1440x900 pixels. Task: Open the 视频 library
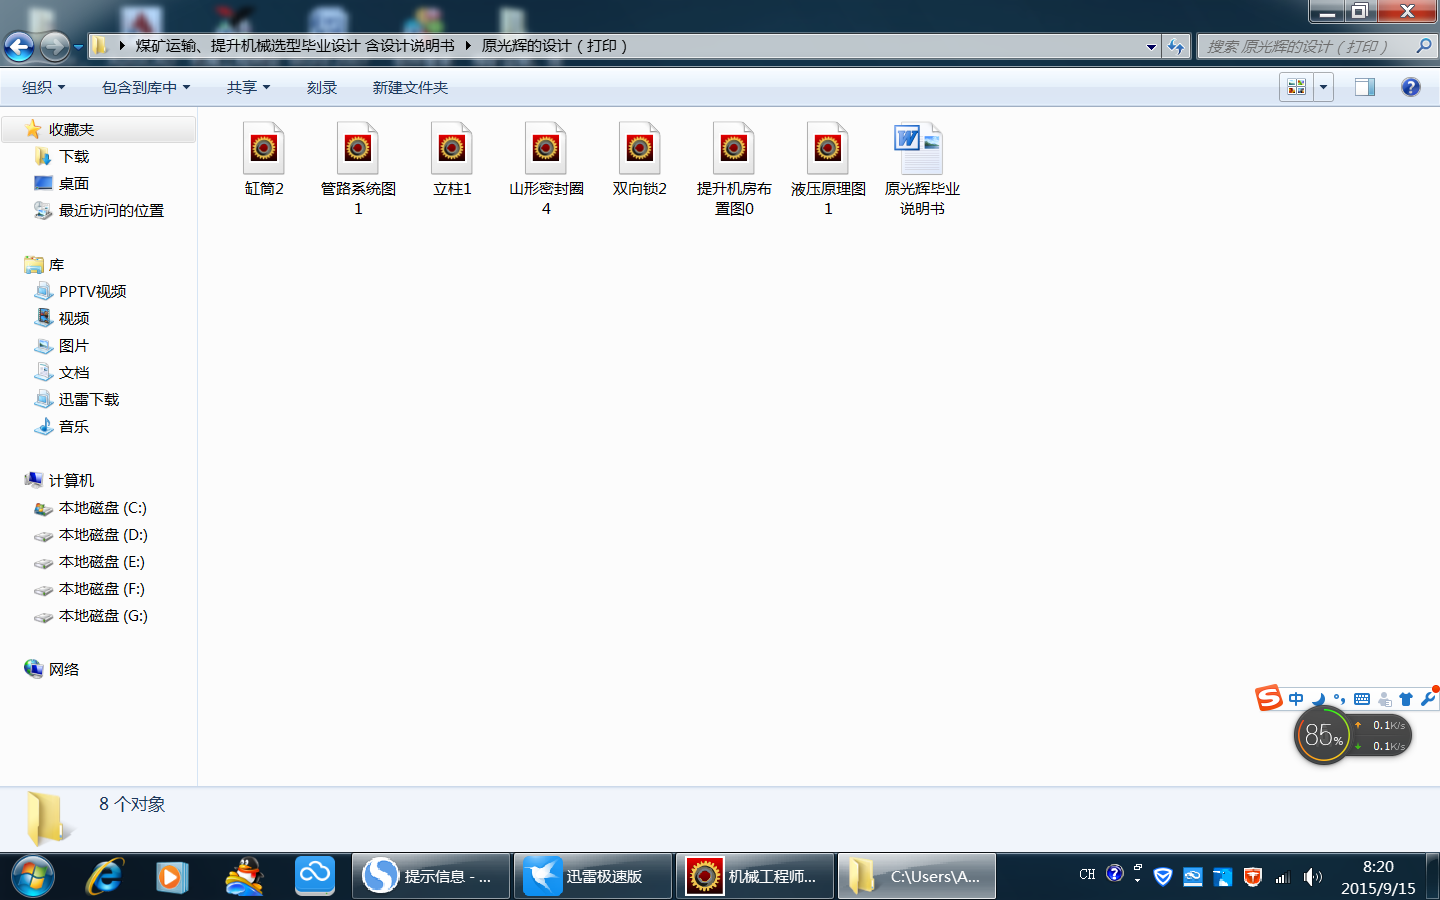point(74,319)
